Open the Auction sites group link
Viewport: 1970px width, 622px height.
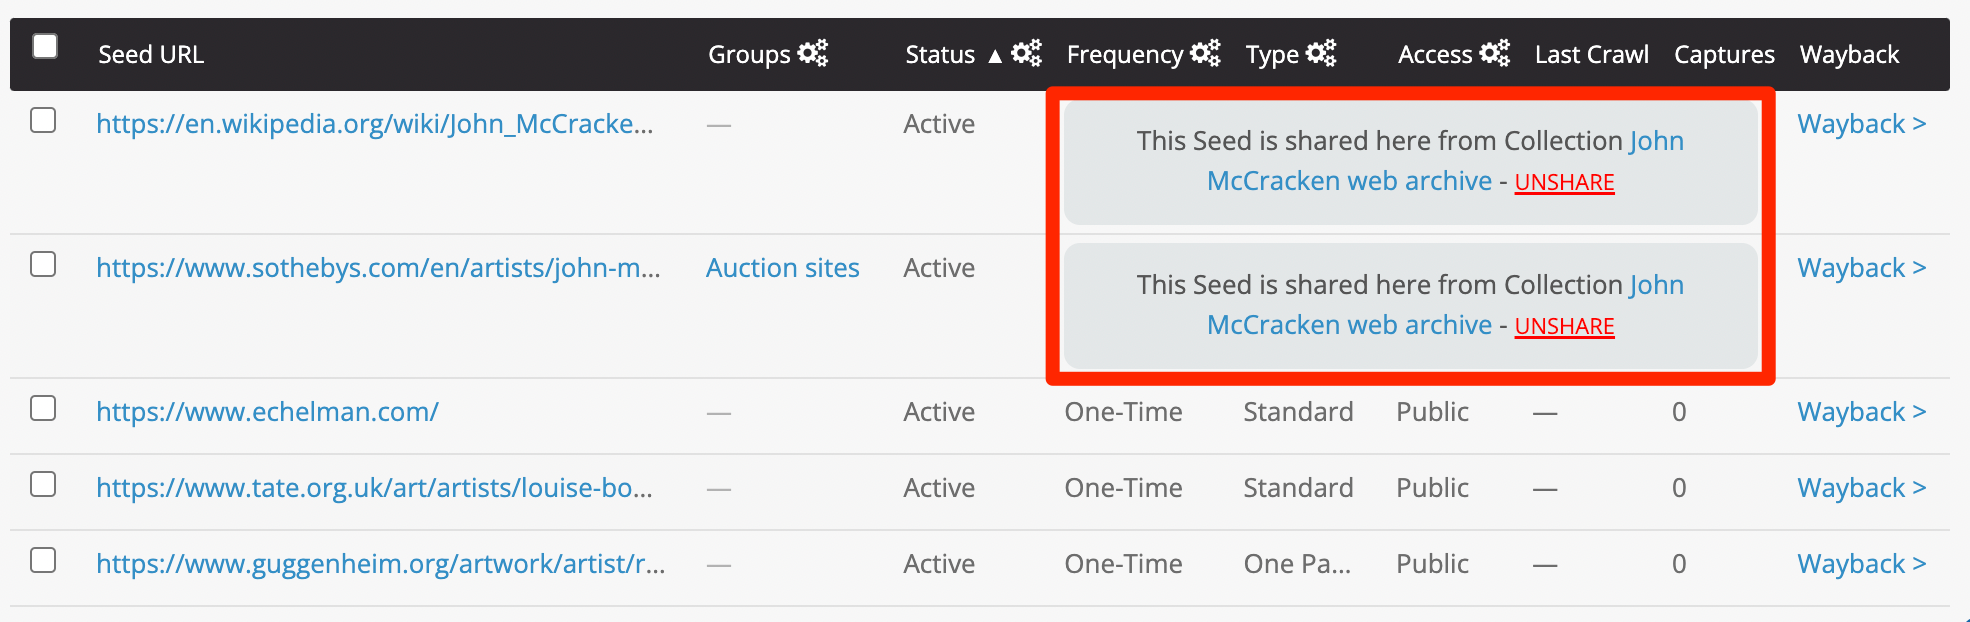[x=782, y=268]
